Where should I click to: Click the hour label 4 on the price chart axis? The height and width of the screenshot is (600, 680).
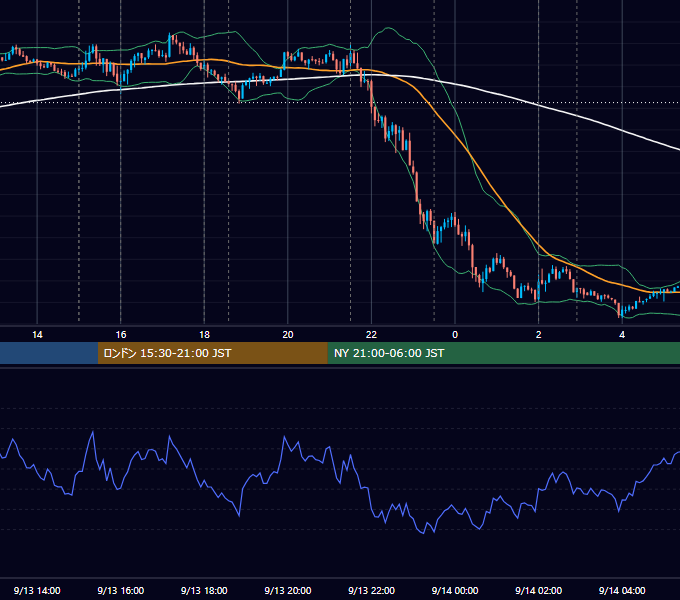622,335
